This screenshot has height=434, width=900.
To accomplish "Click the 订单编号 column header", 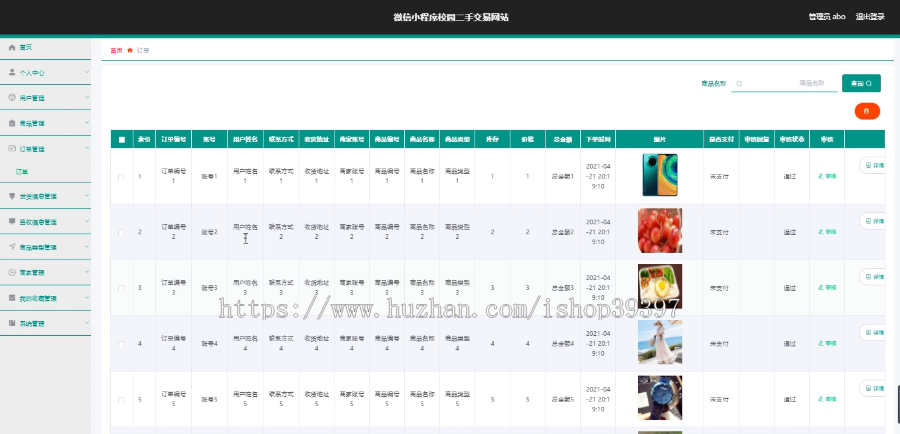I will 173,140.
